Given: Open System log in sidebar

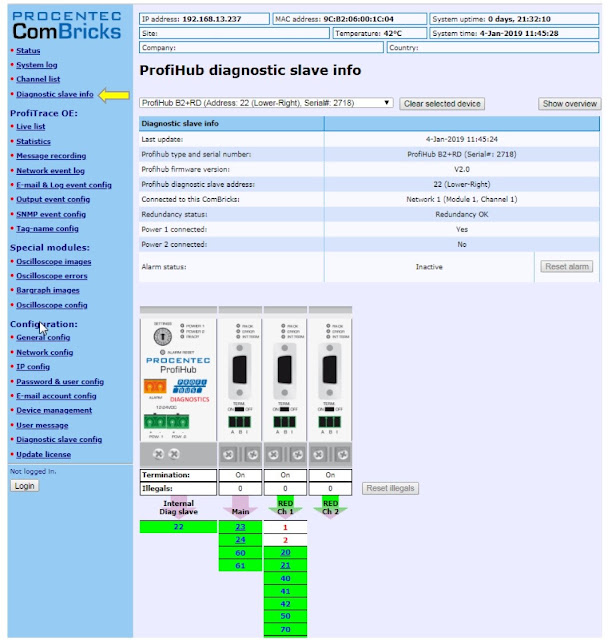Looking at the screenshot, I should [37, 65].
